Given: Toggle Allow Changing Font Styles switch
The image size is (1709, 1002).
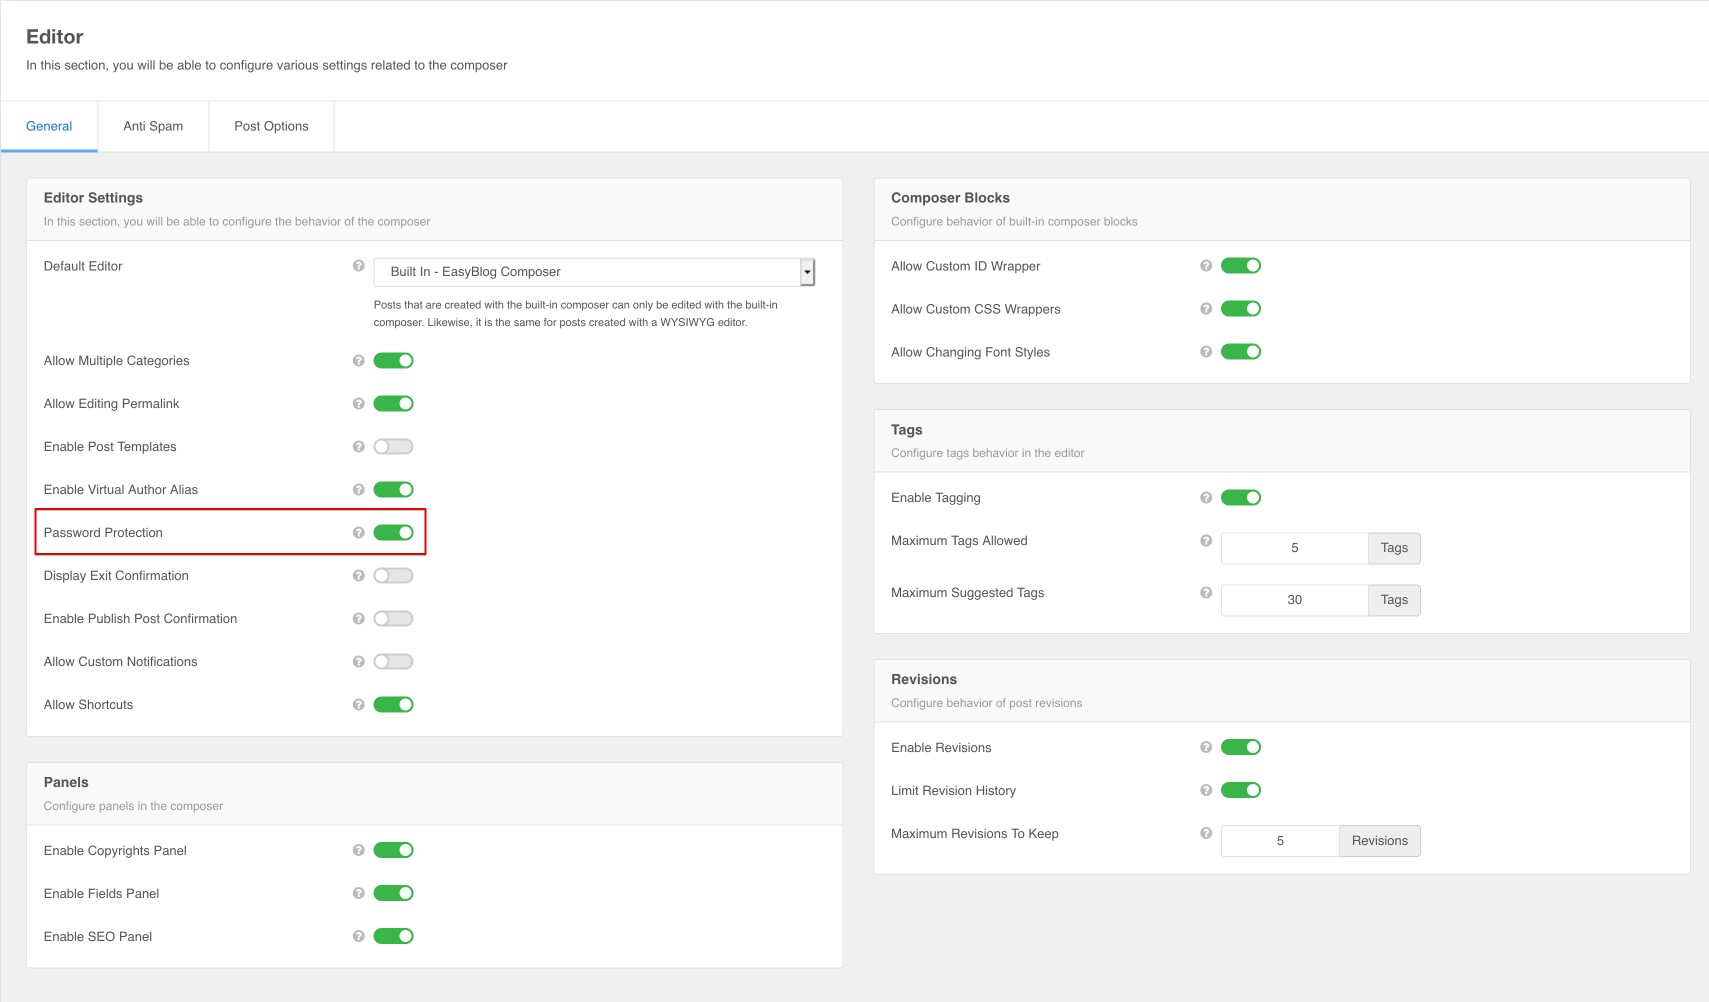Looking at the screenshot, I should pyautogui.click(x=1241, y=352).
